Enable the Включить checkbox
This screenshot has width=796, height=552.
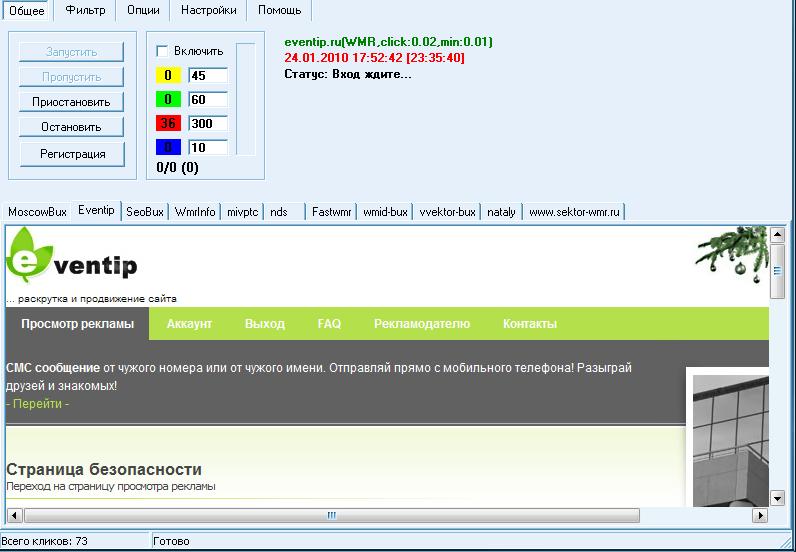[x=162, y=51]
